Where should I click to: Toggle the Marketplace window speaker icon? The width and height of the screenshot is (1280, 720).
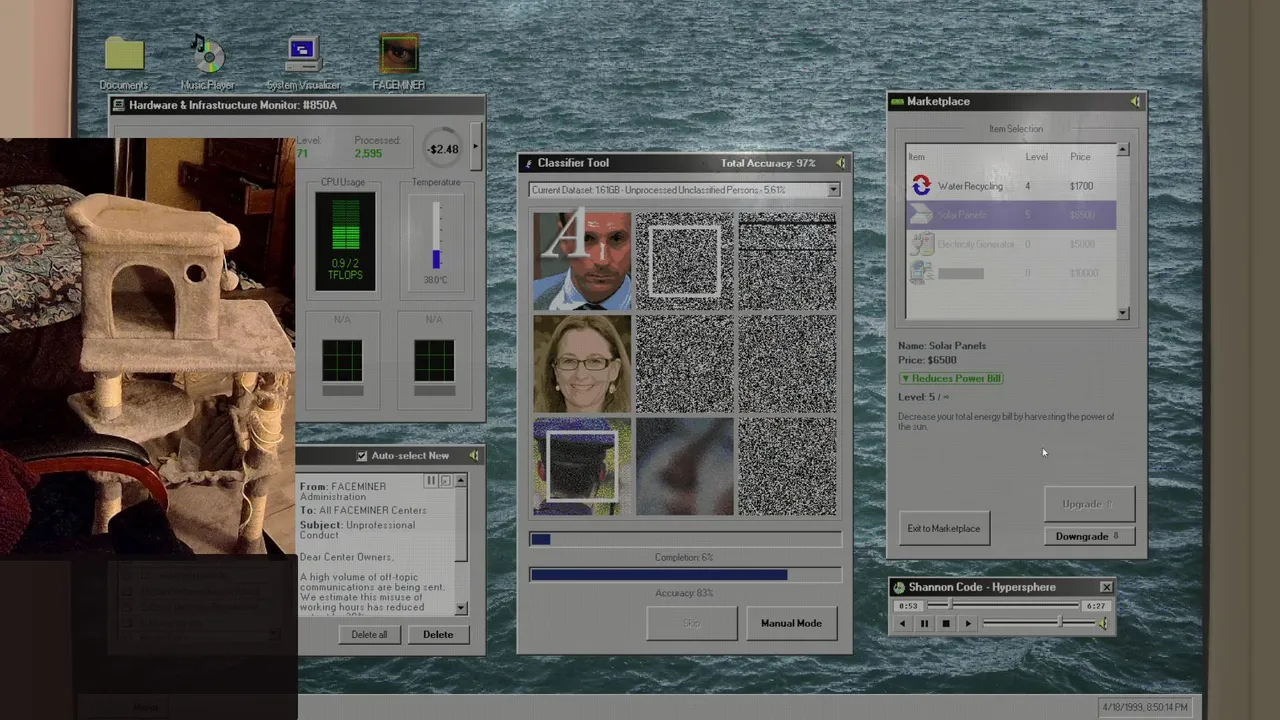[x=1134, y=101]
